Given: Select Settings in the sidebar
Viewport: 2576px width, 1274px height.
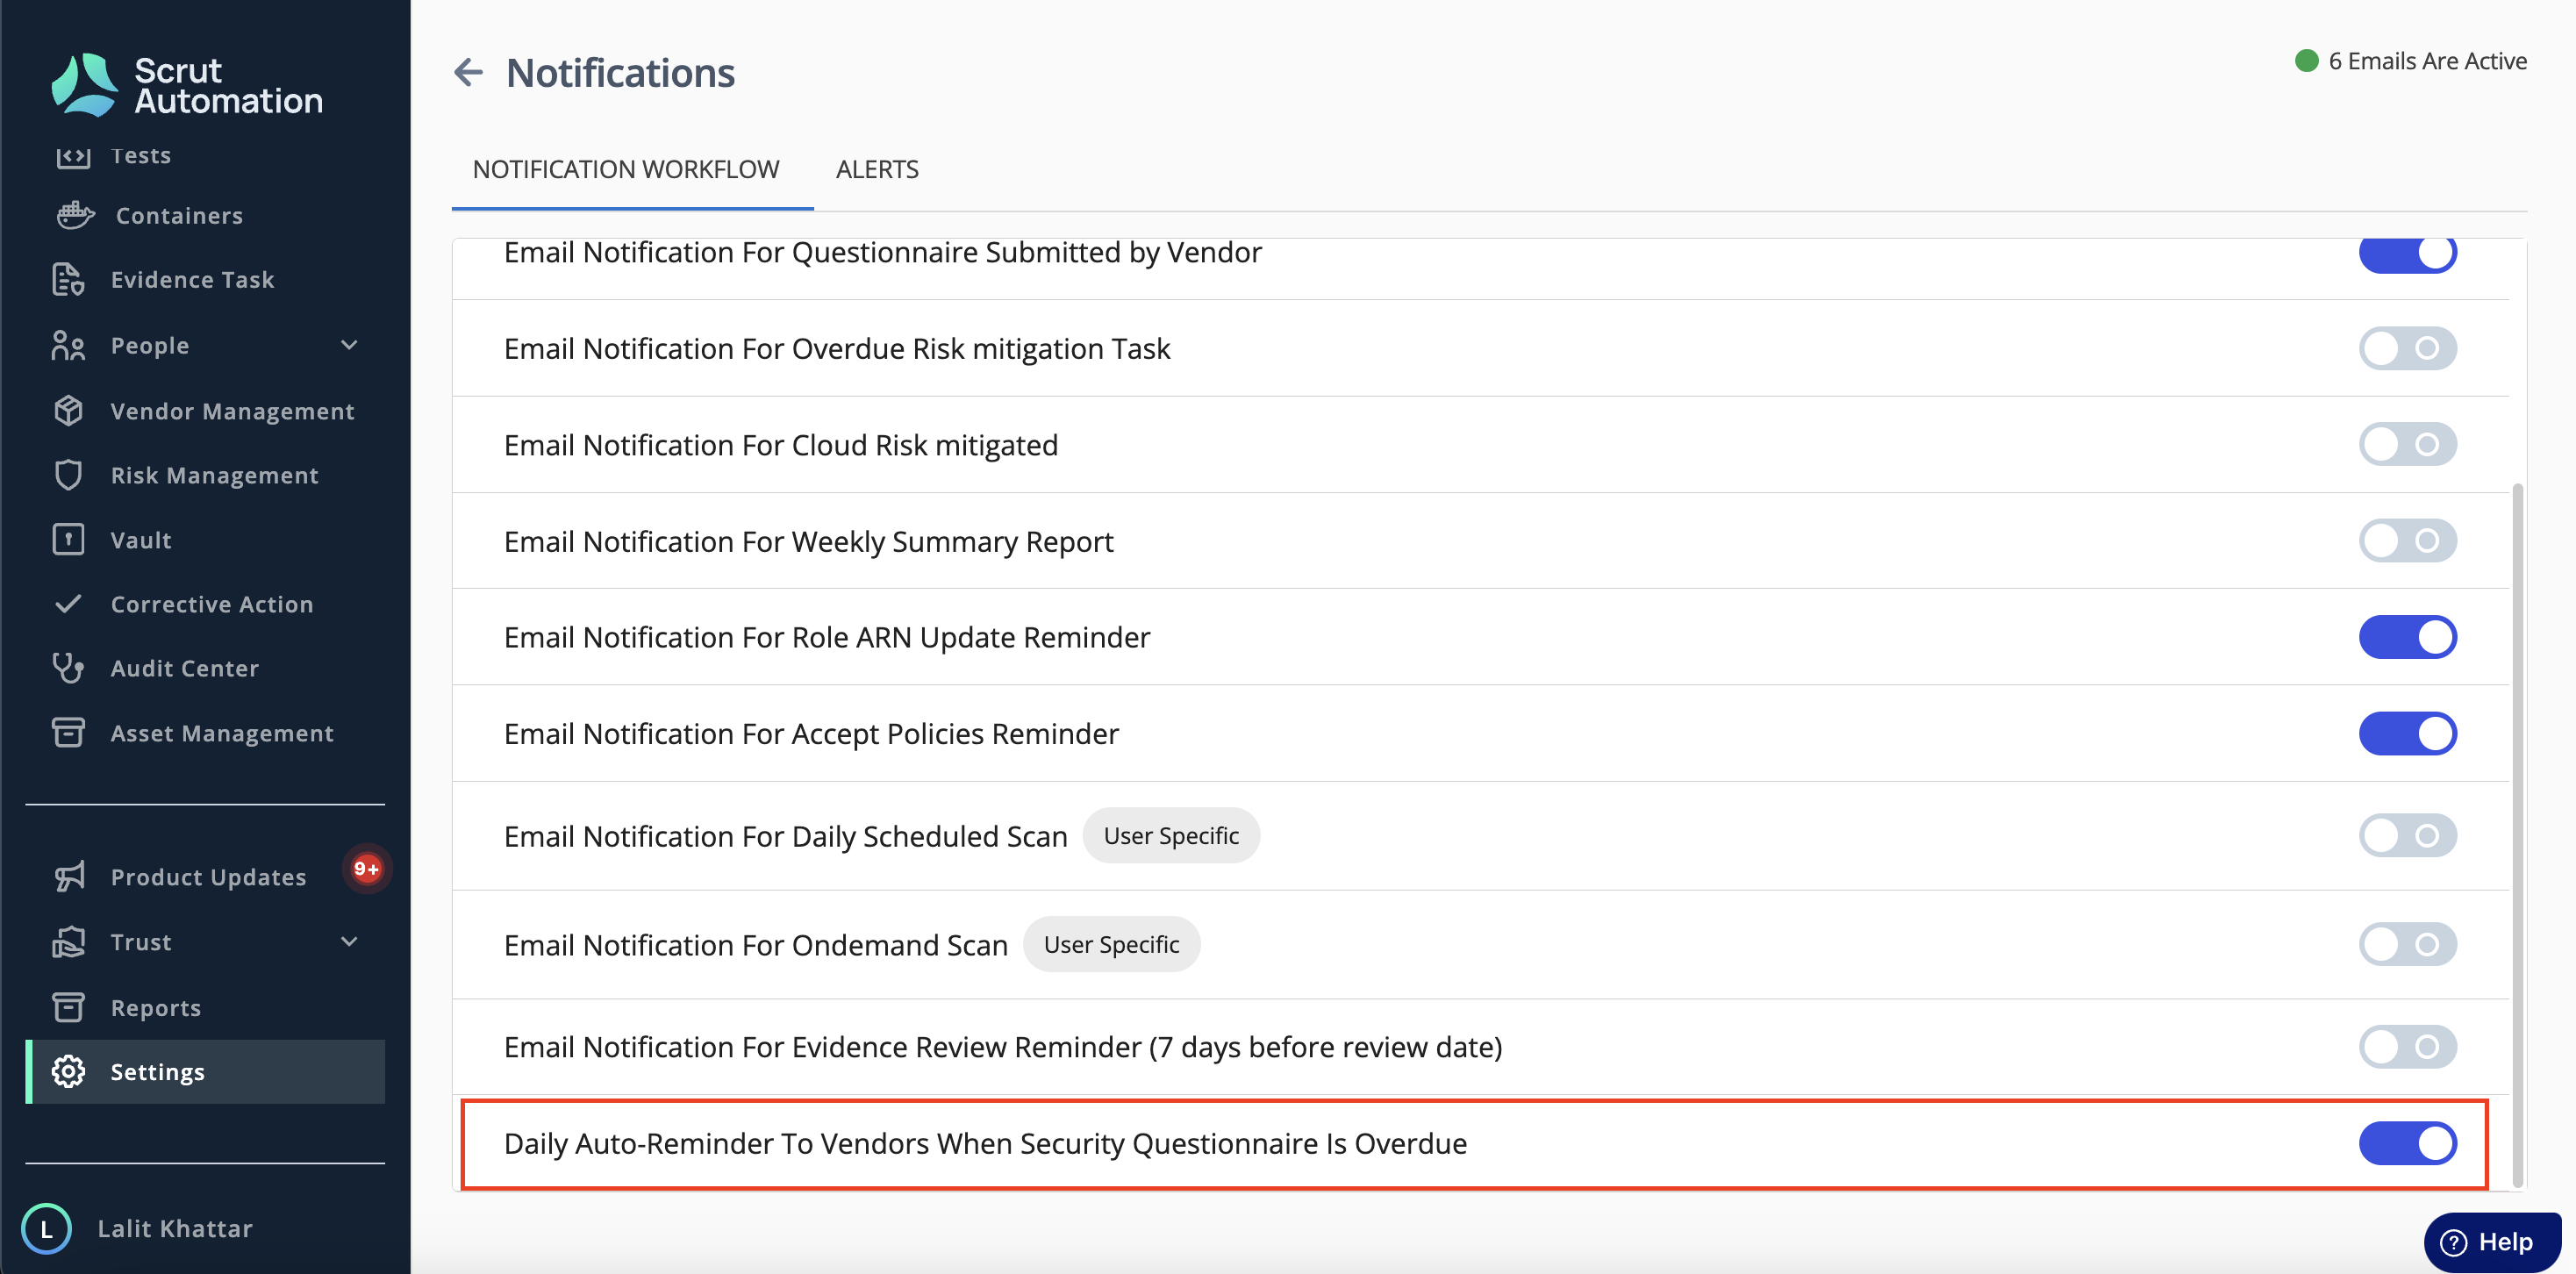Looking at the screenshot, I should (205, 1071).
